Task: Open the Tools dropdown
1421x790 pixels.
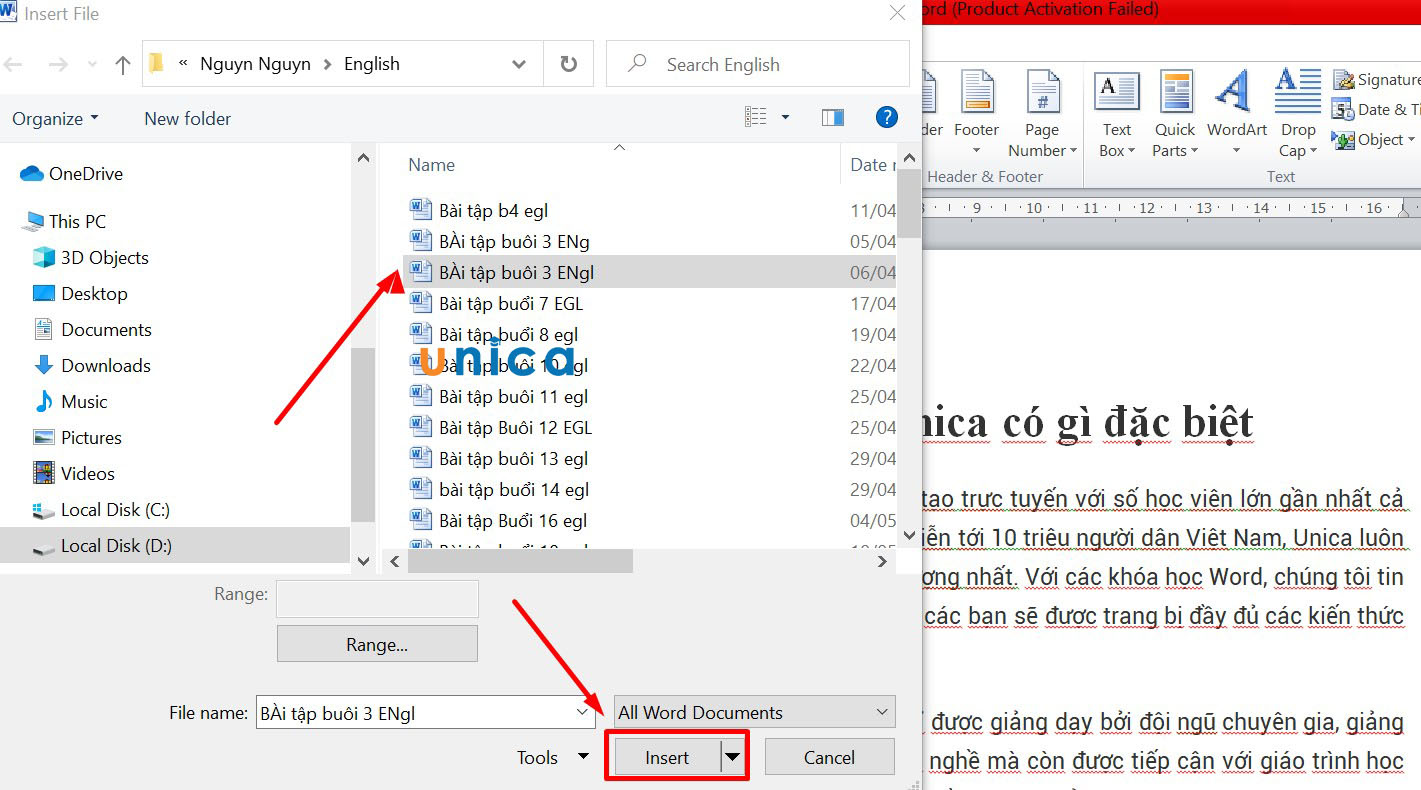Action: coord(553,757)
